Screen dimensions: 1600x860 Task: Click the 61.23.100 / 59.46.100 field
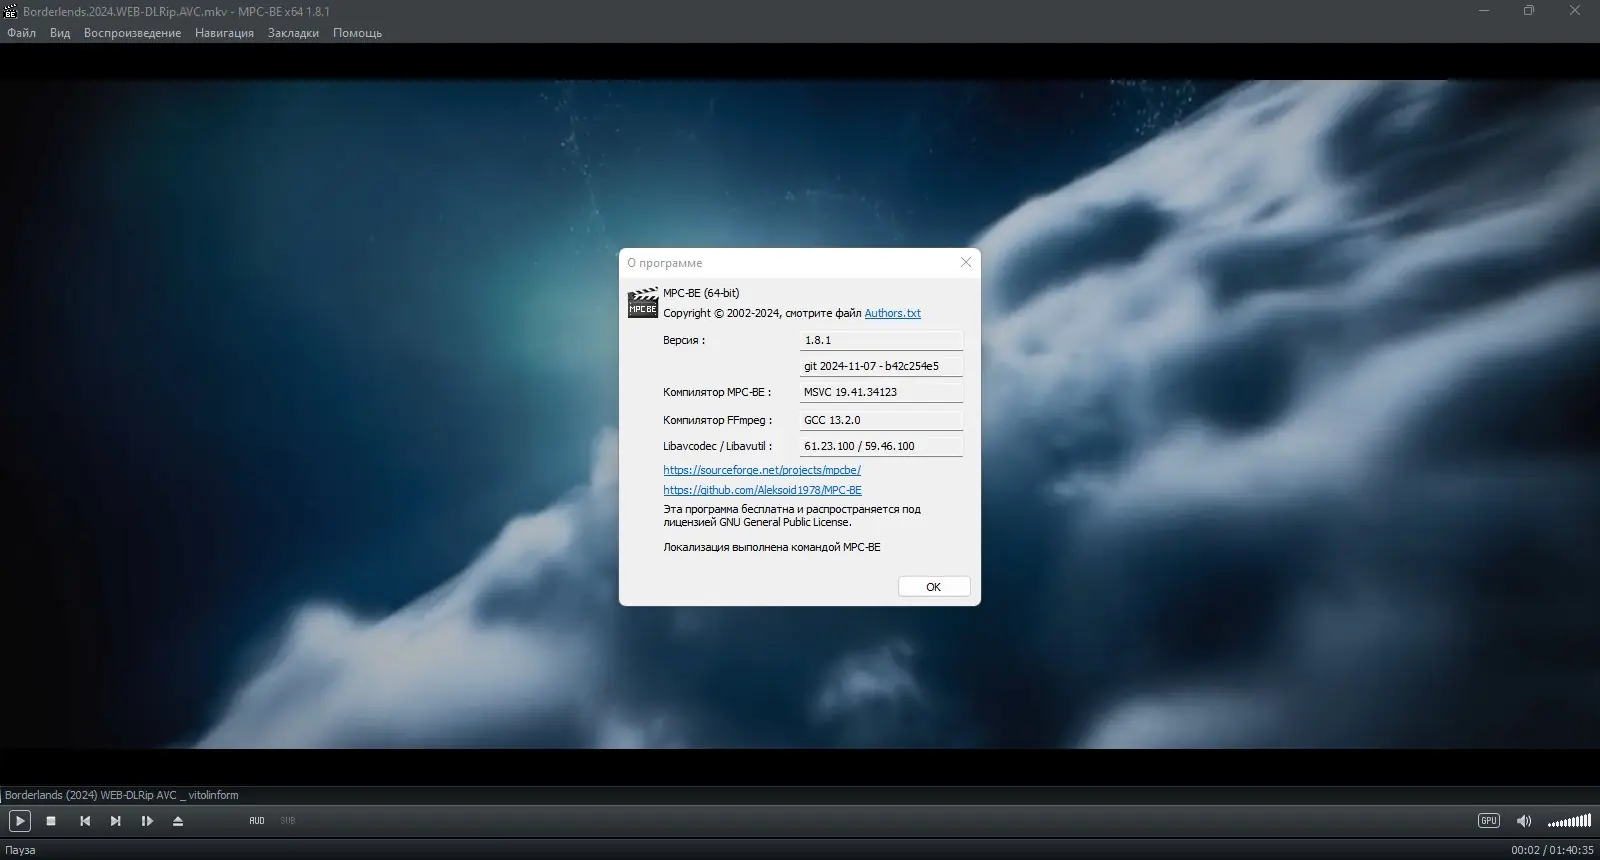click(881, 446)
